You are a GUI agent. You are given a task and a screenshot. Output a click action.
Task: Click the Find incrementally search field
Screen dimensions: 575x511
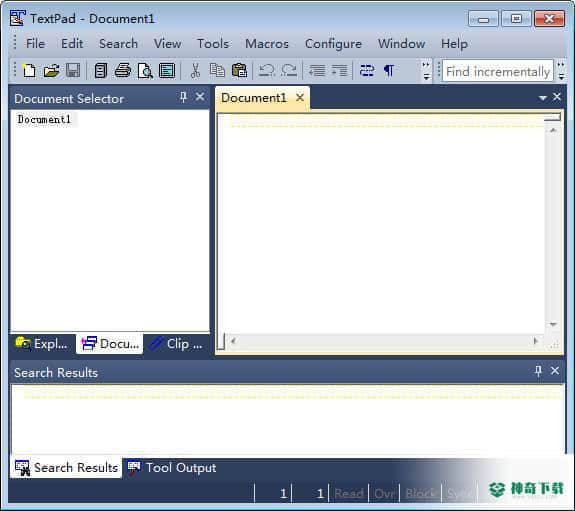(x=498, y=71)
